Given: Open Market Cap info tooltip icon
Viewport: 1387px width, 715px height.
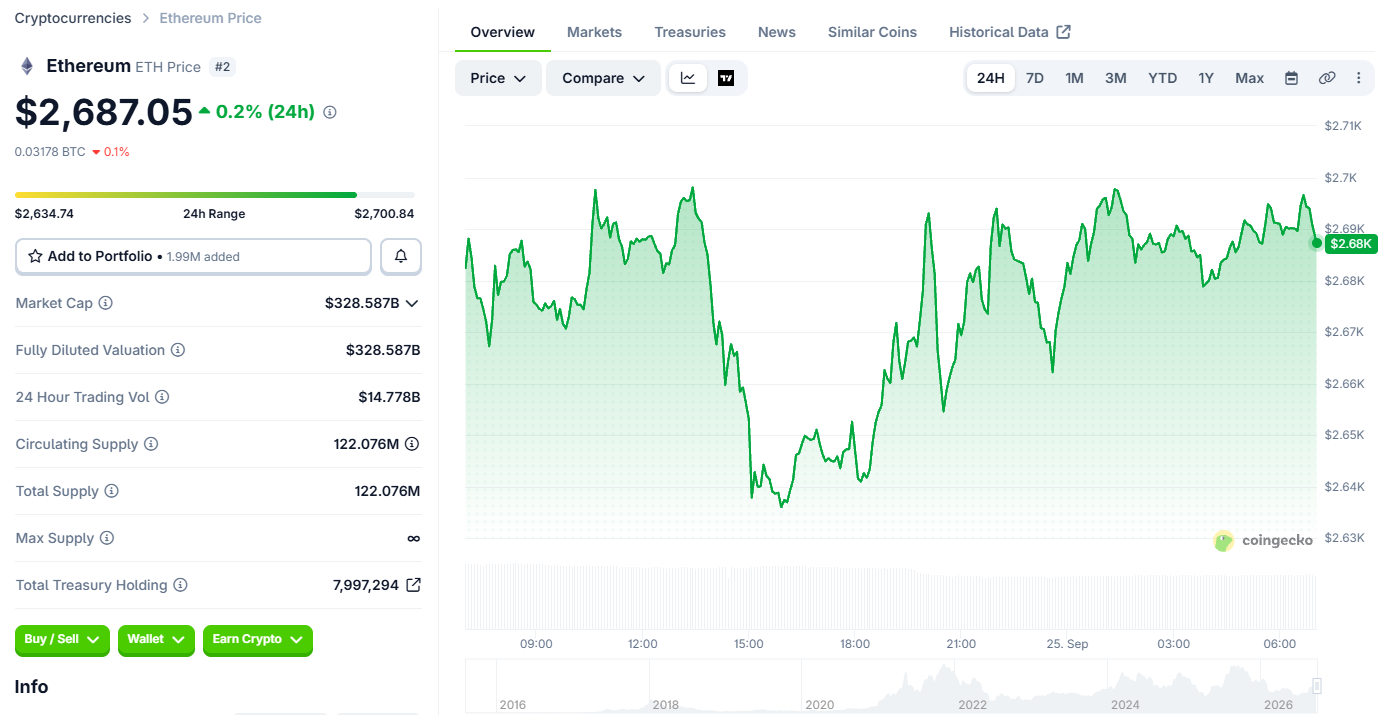Looking at the screenshot, I should coord(106,303).
